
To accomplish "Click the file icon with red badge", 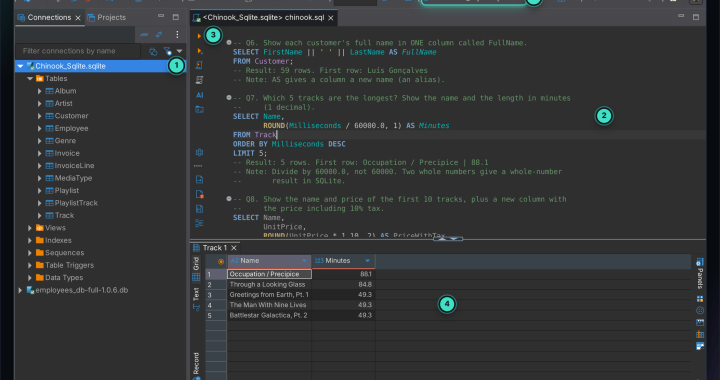I will tap(199, 194).
